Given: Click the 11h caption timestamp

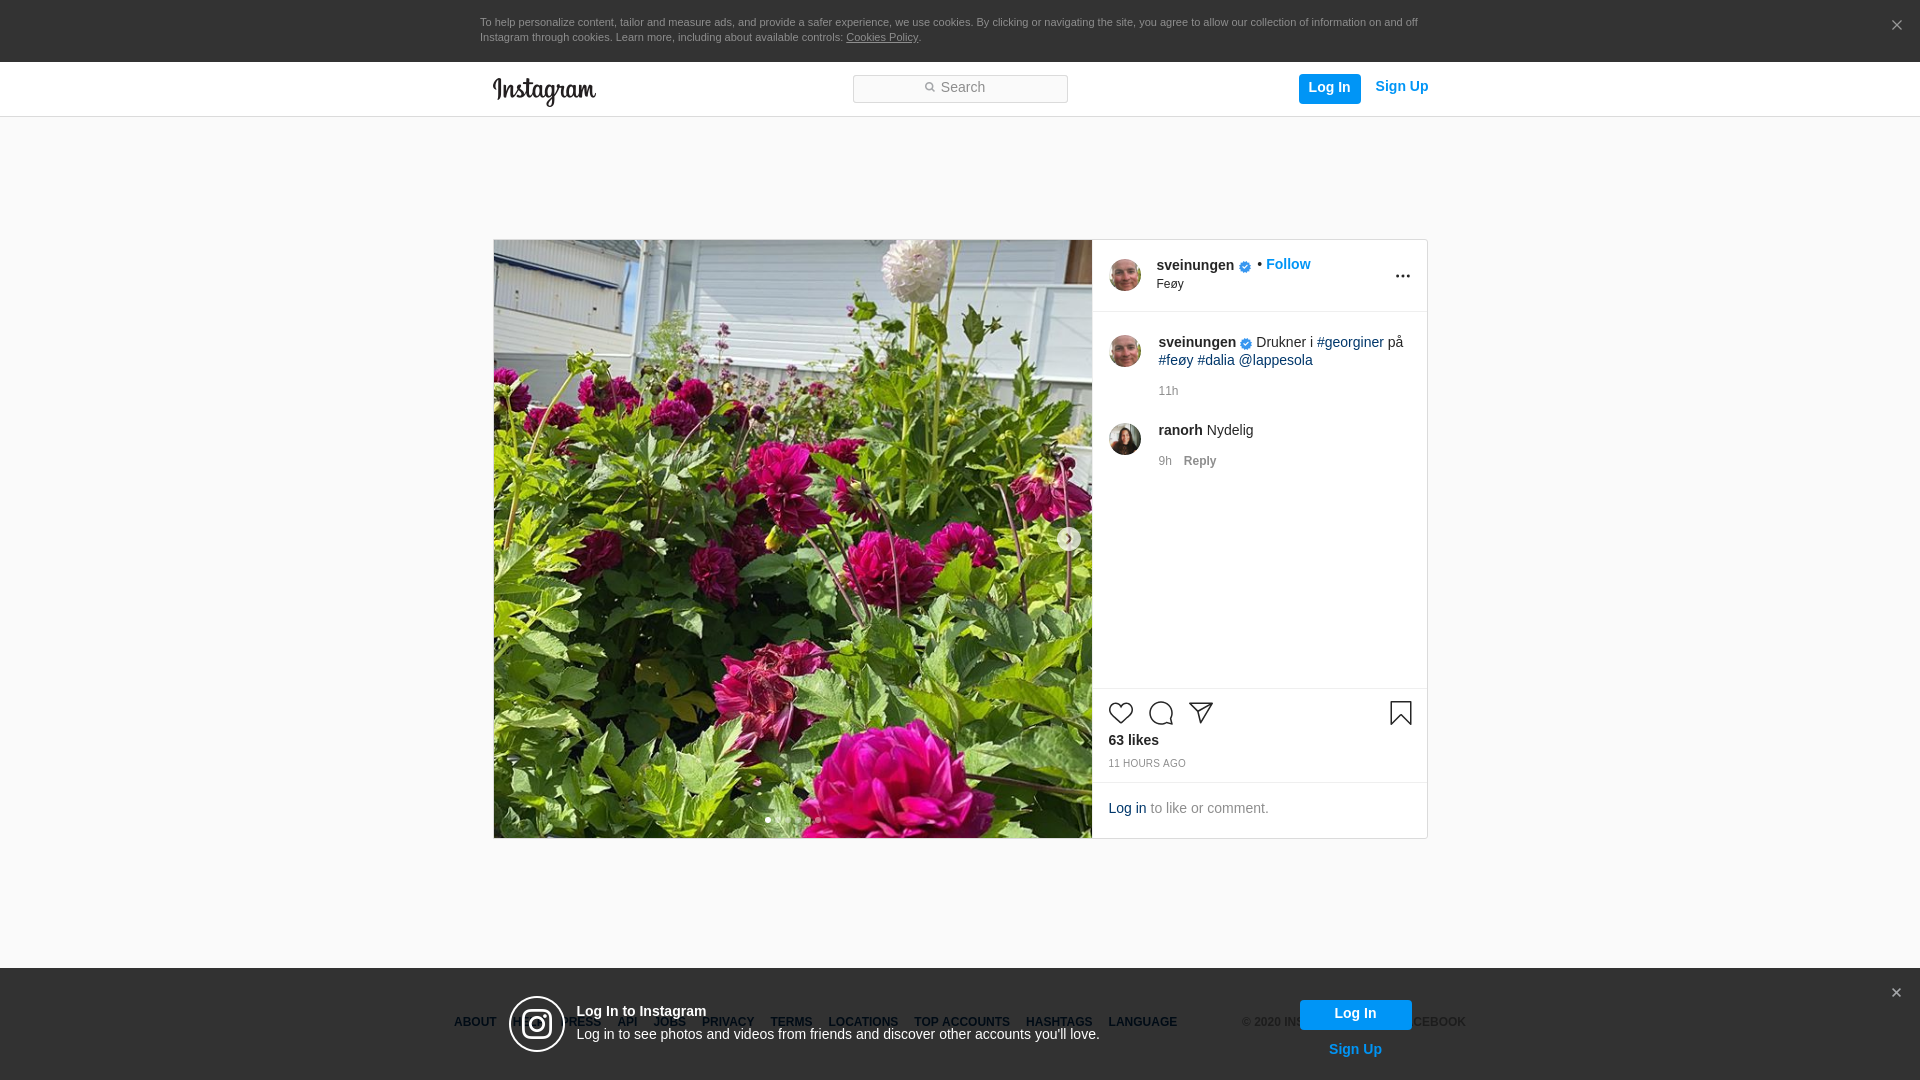Looking at the screenshot, I should (x=1168, y=391).
